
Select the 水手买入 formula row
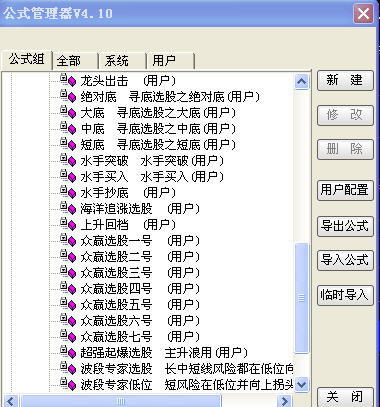coord(152,176)
